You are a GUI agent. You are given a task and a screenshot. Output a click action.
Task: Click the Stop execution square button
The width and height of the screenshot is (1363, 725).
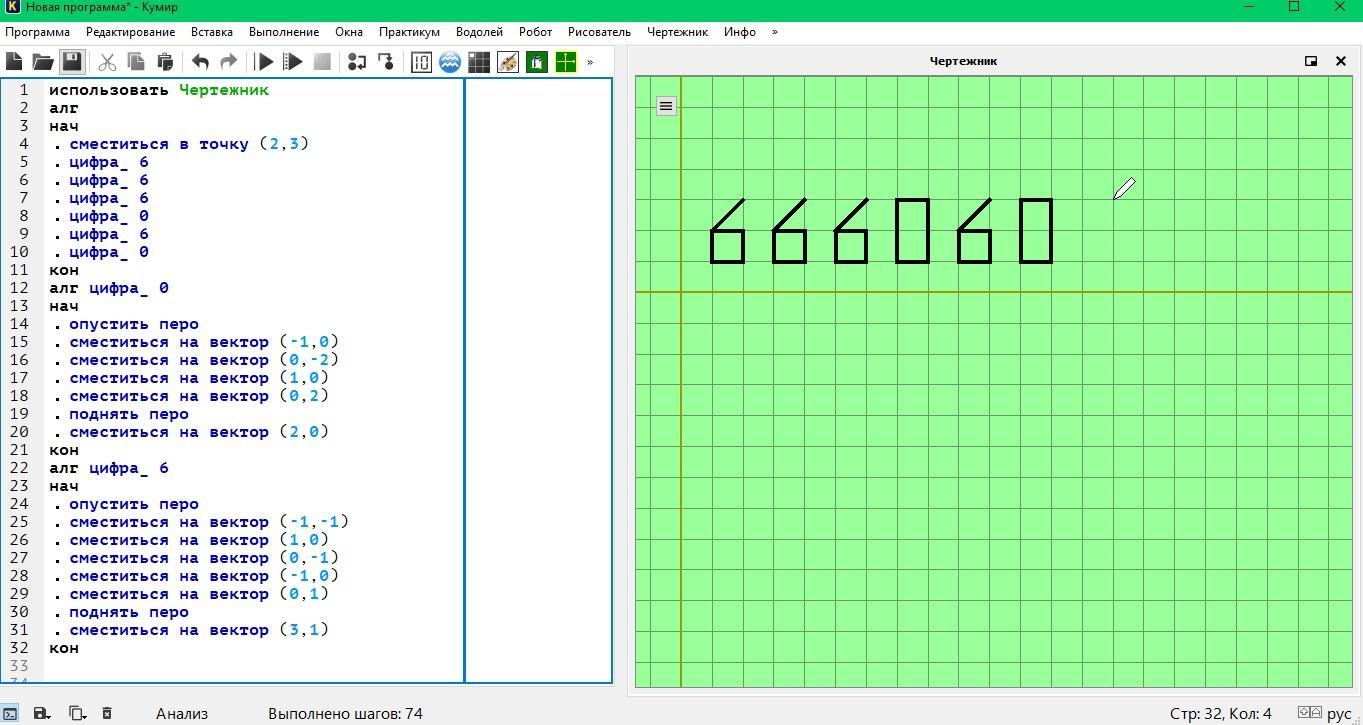point(322,62)
